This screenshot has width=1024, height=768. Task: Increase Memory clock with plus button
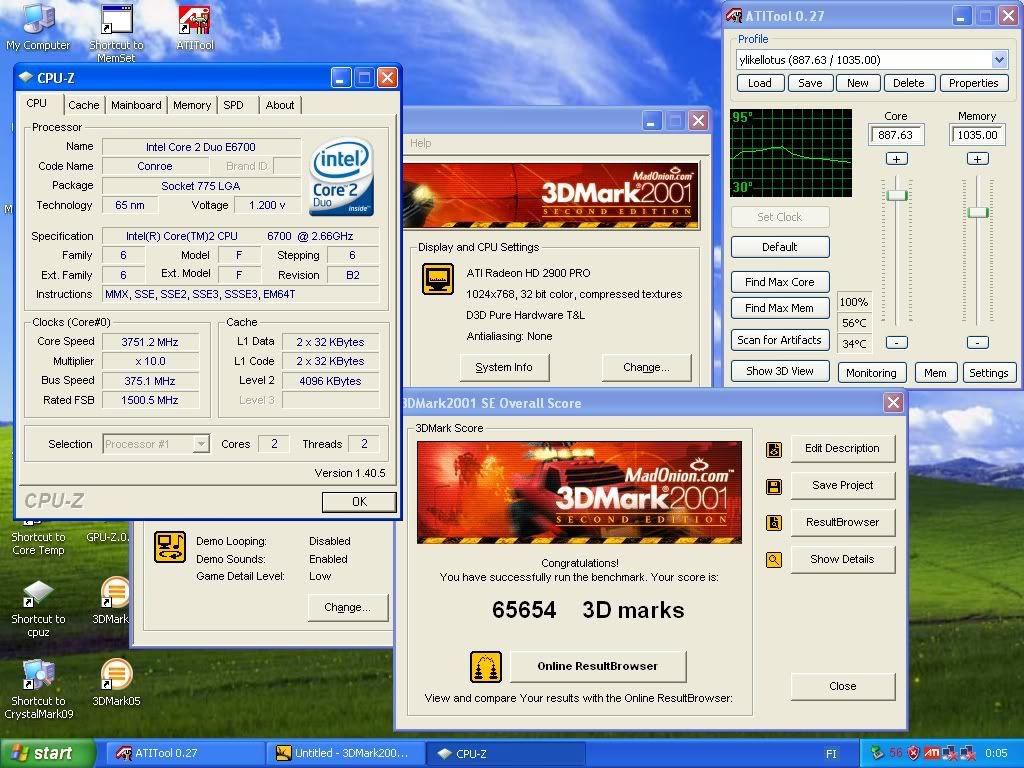coord(978,159)
